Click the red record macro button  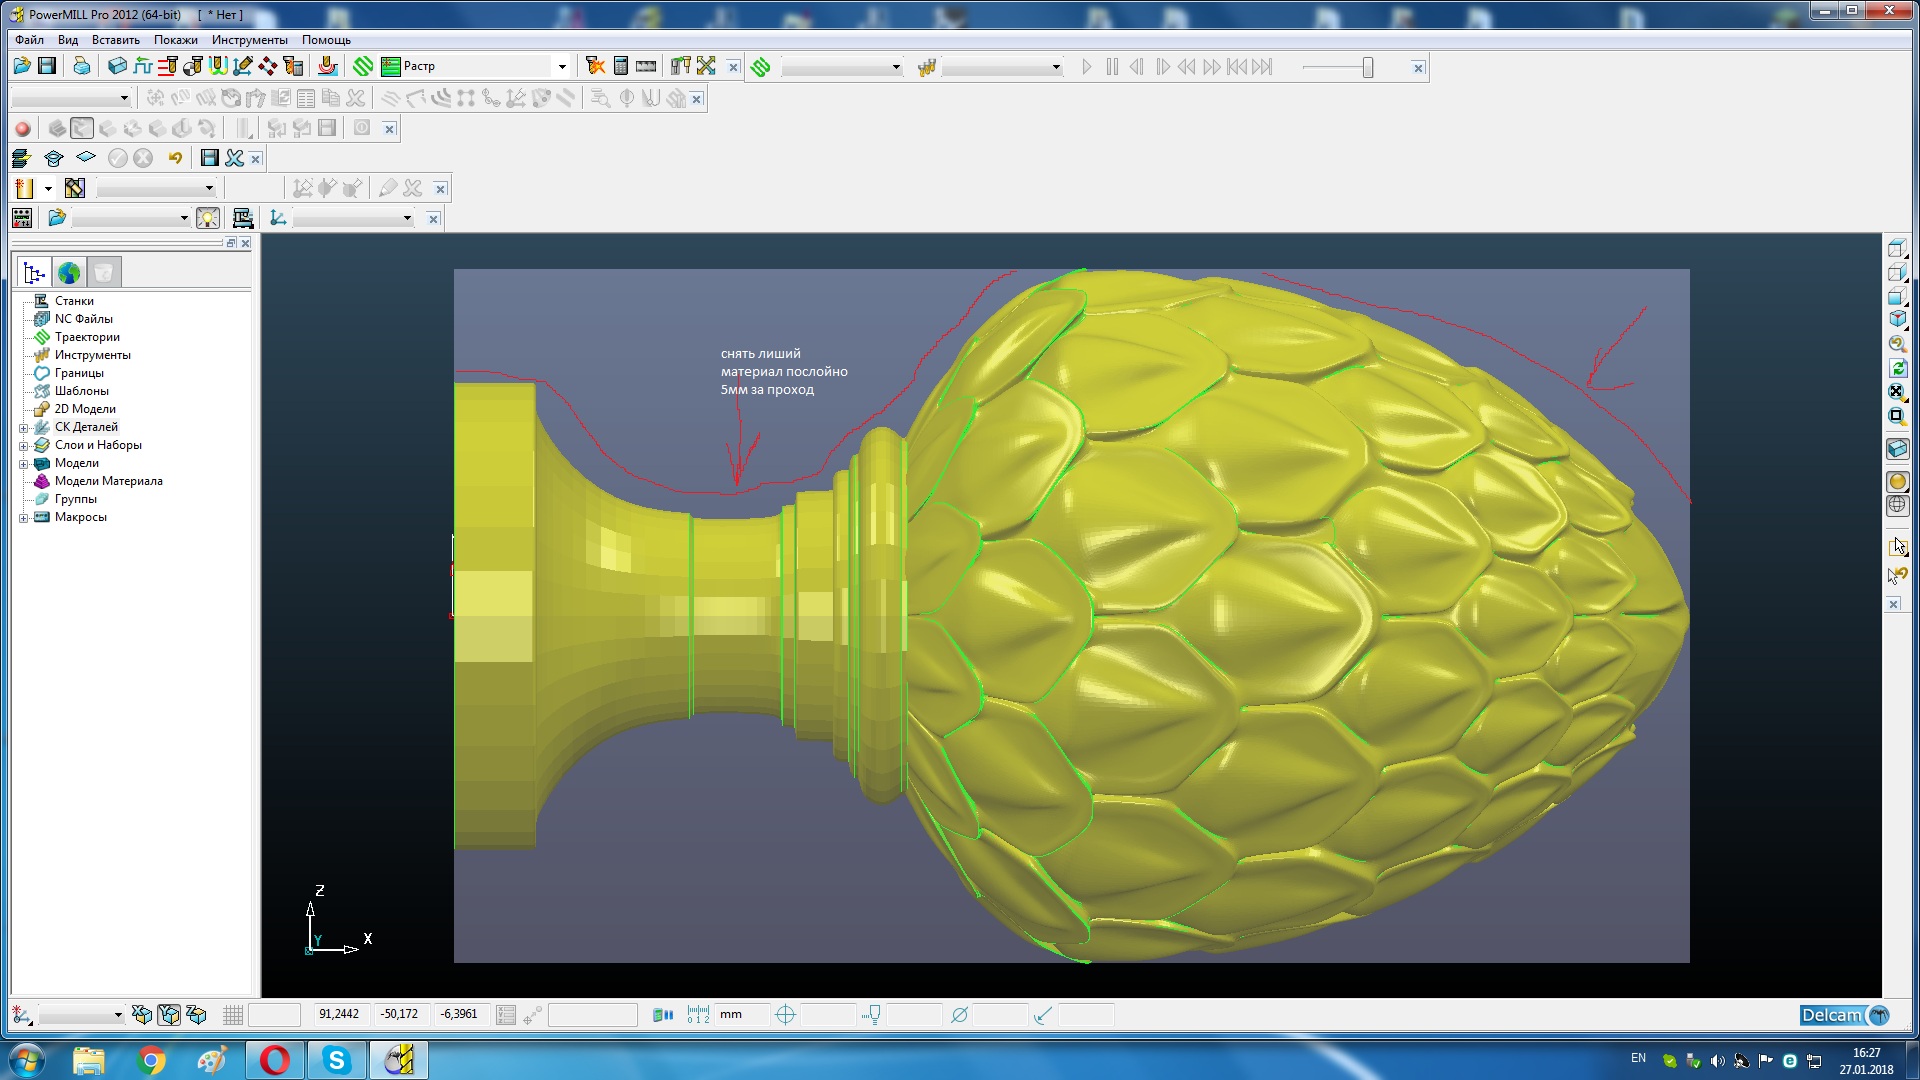coord(23,129)
